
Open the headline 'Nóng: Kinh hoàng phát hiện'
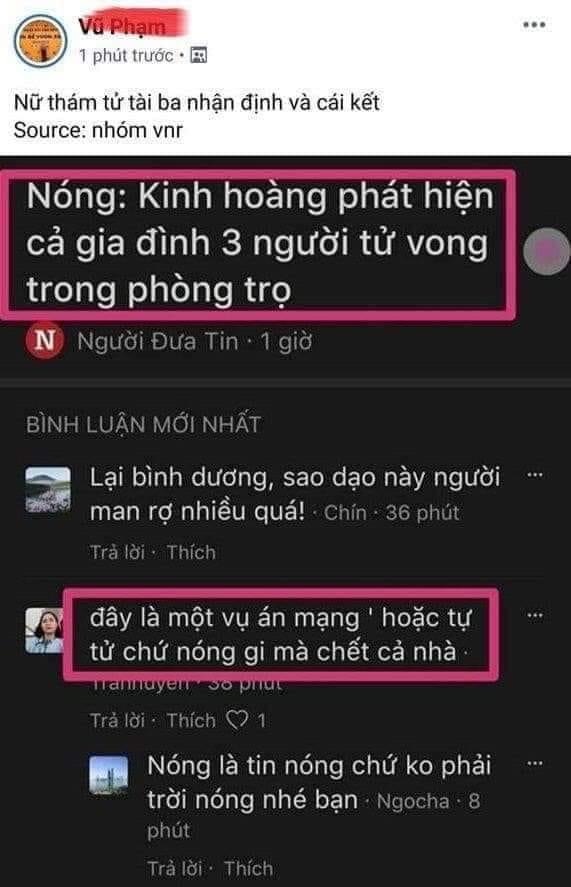(259, 243)
